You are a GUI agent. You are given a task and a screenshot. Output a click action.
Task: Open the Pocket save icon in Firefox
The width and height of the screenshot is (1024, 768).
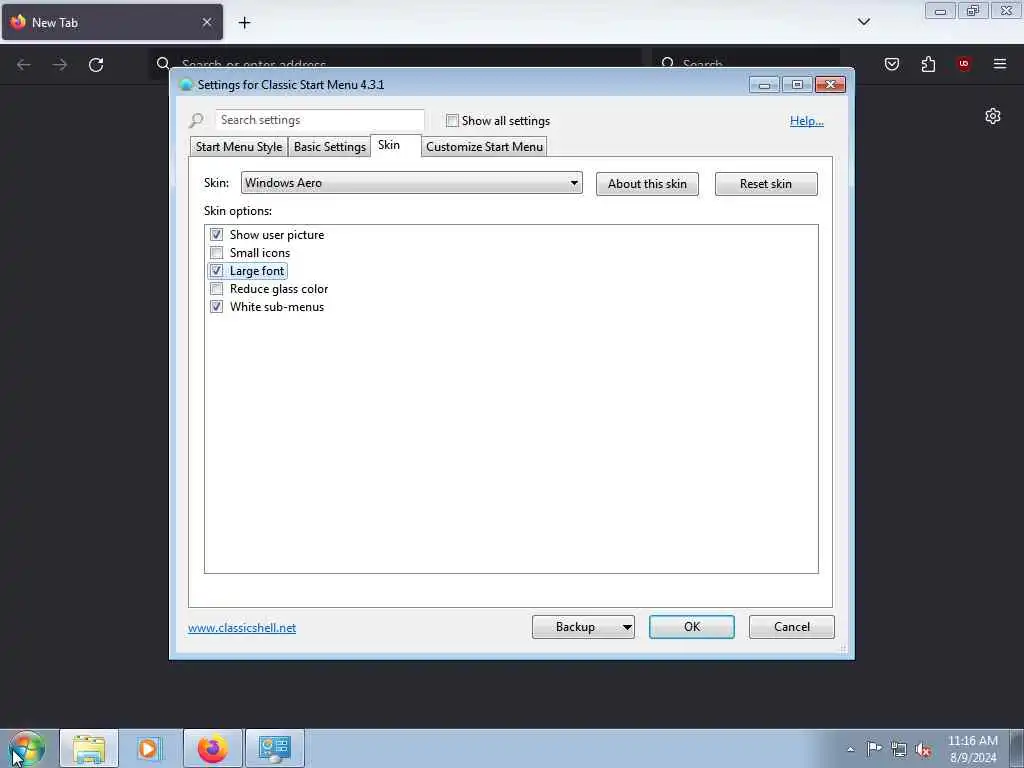pos(891,64)
